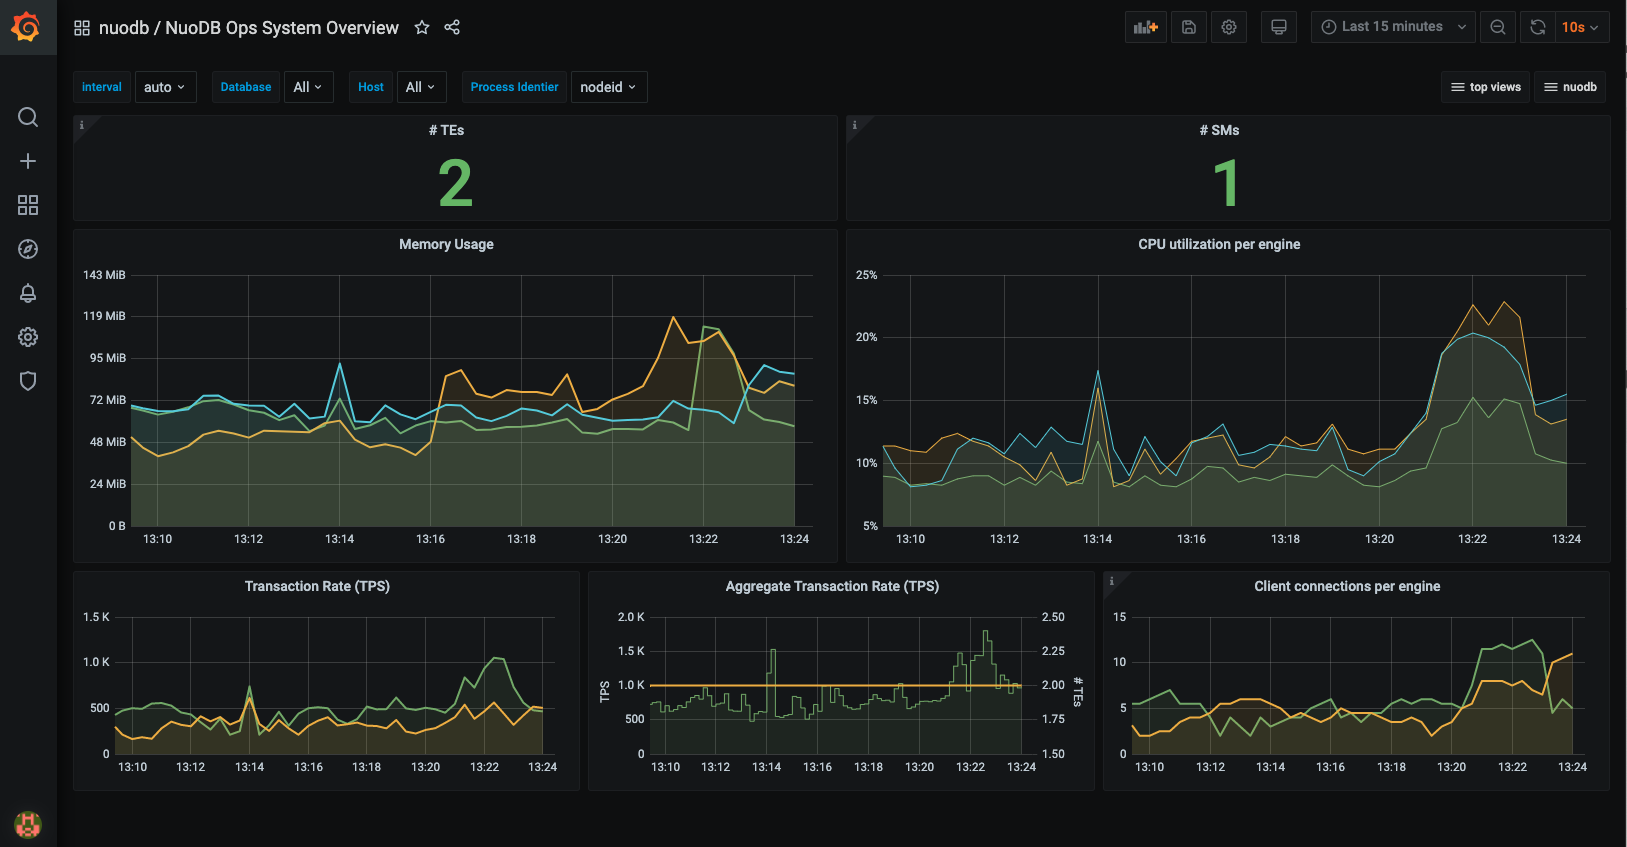Click the zoom out time range icon

click(x=1497, y=27)
